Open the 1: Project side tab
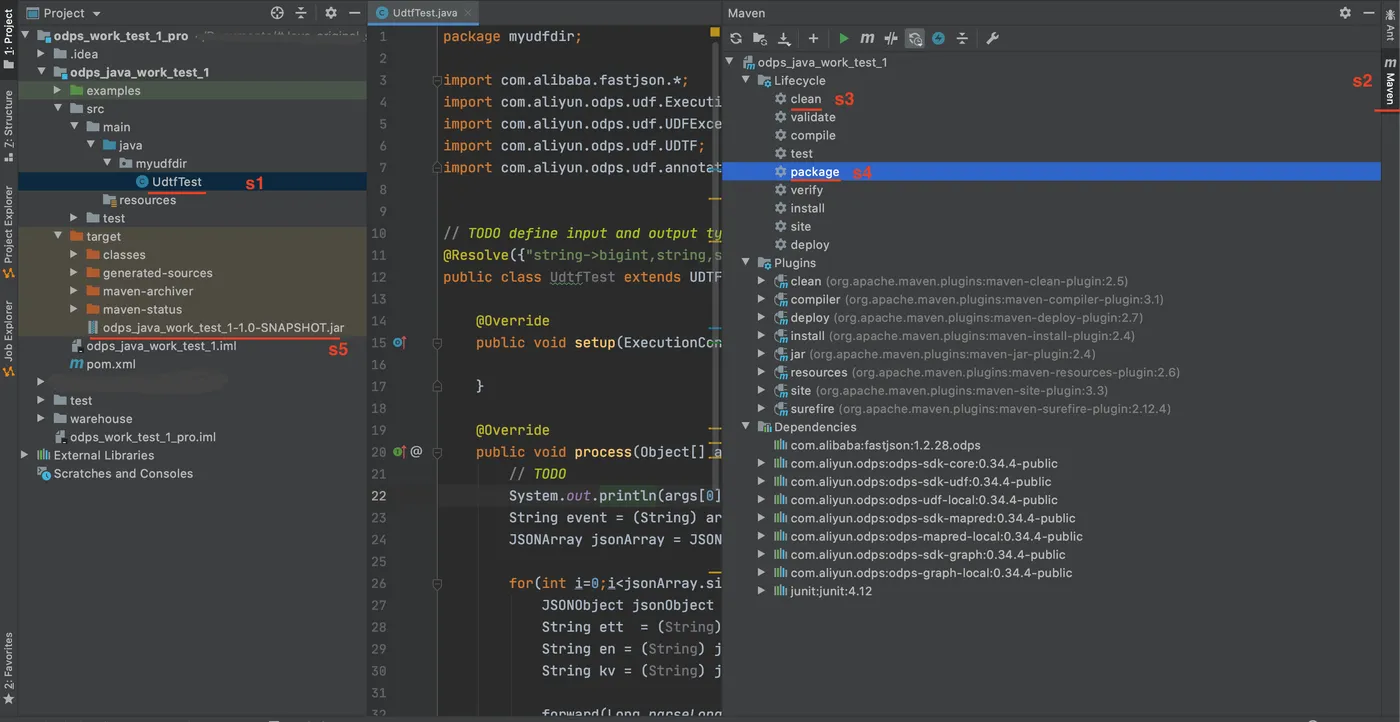 point(9,40)
